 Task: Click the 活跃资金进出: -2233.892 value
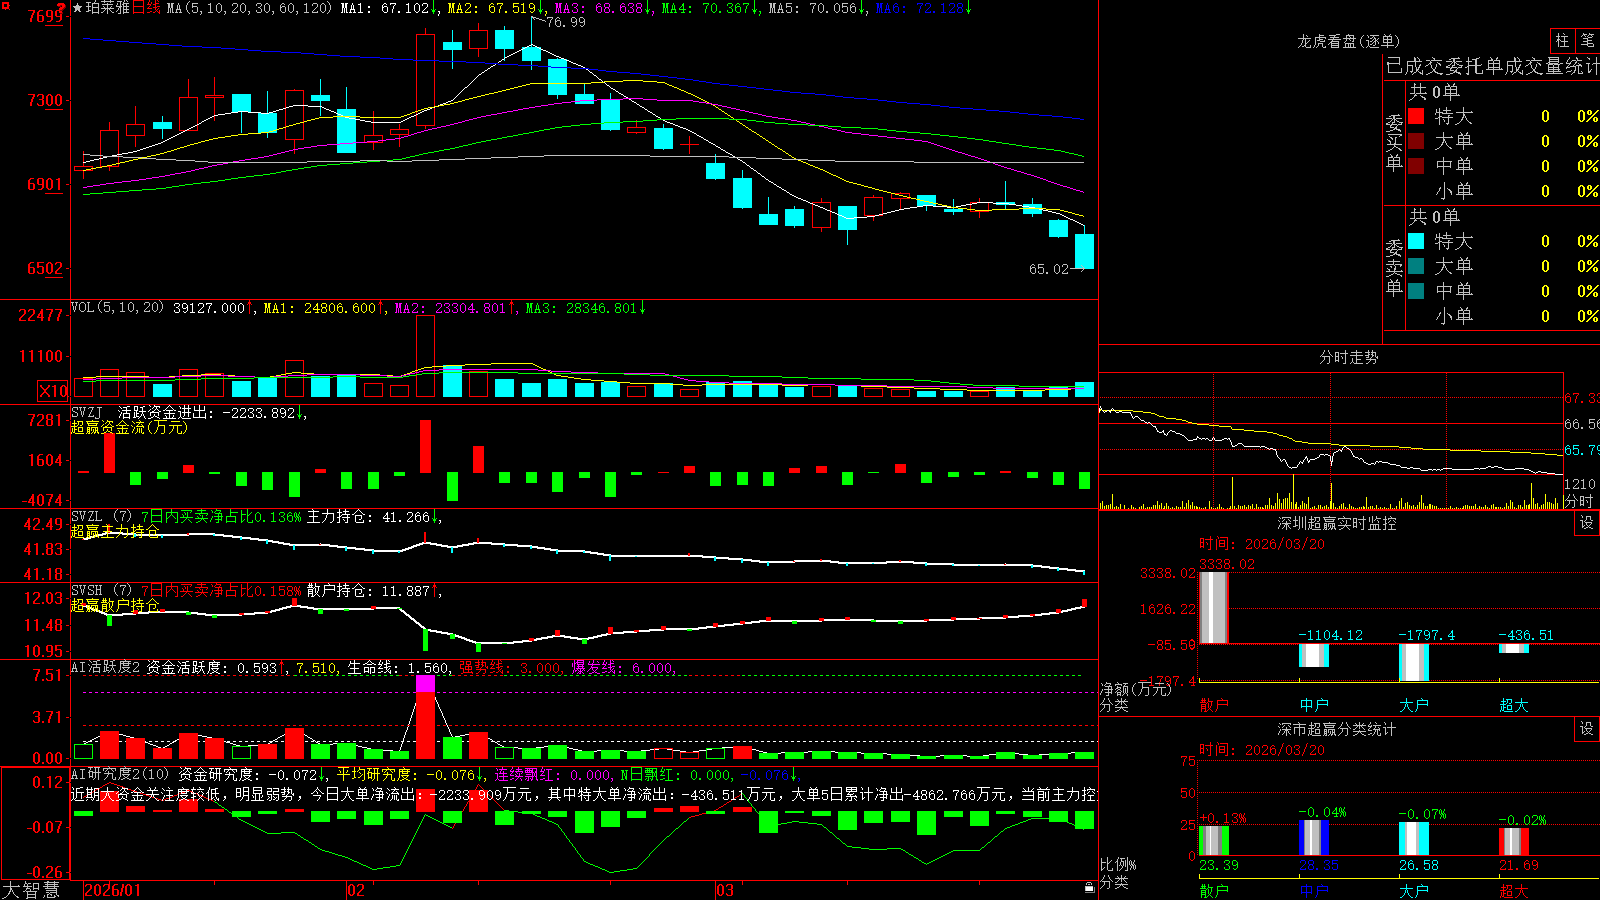coord(207,412)
